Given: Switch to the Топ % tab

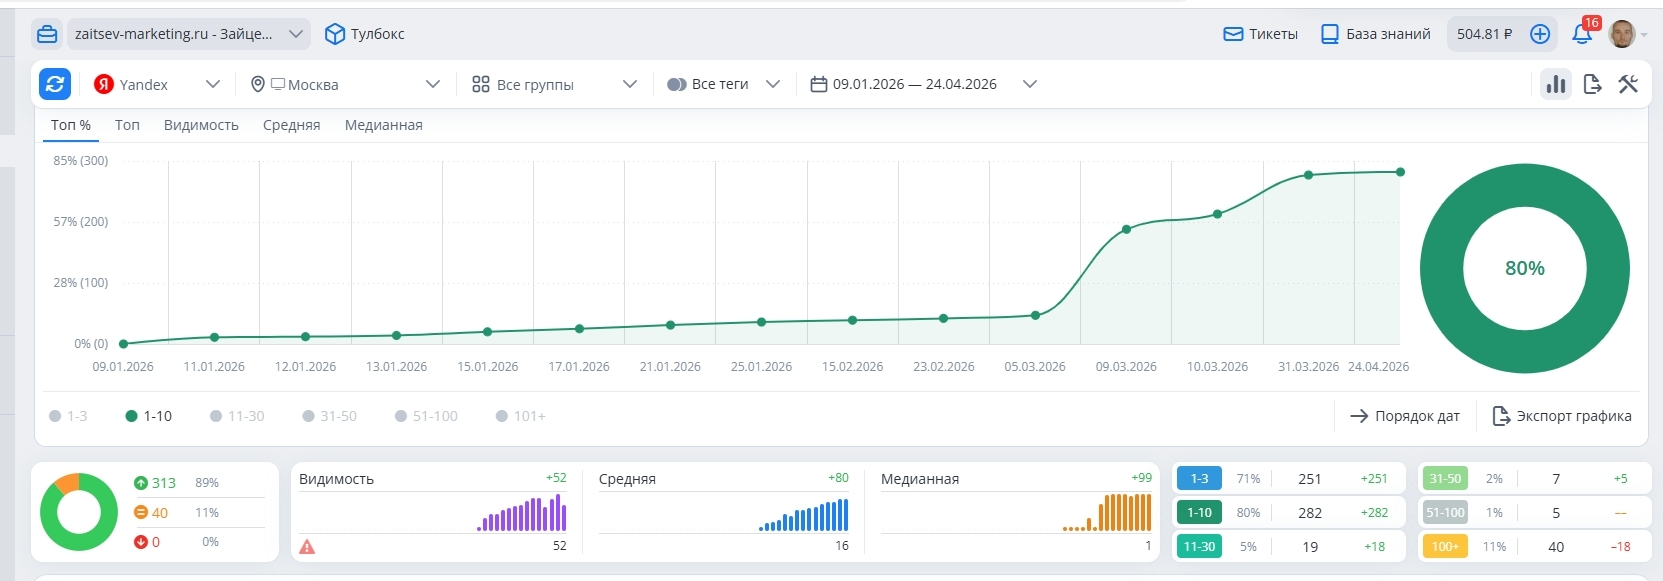Looking at the screenshot, I should (x=71, y=125).
